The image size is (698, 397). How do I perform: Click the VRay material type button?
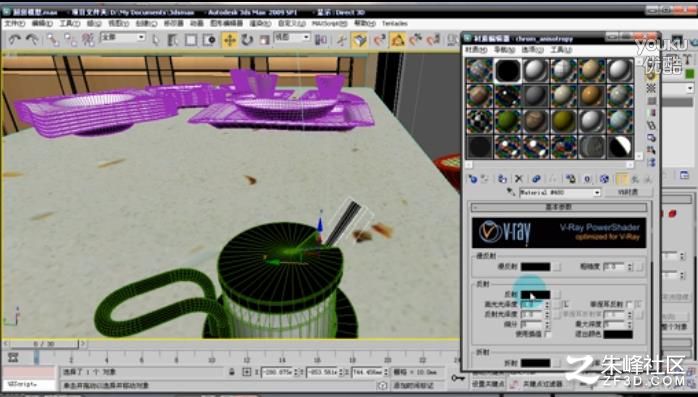(629, 192)
